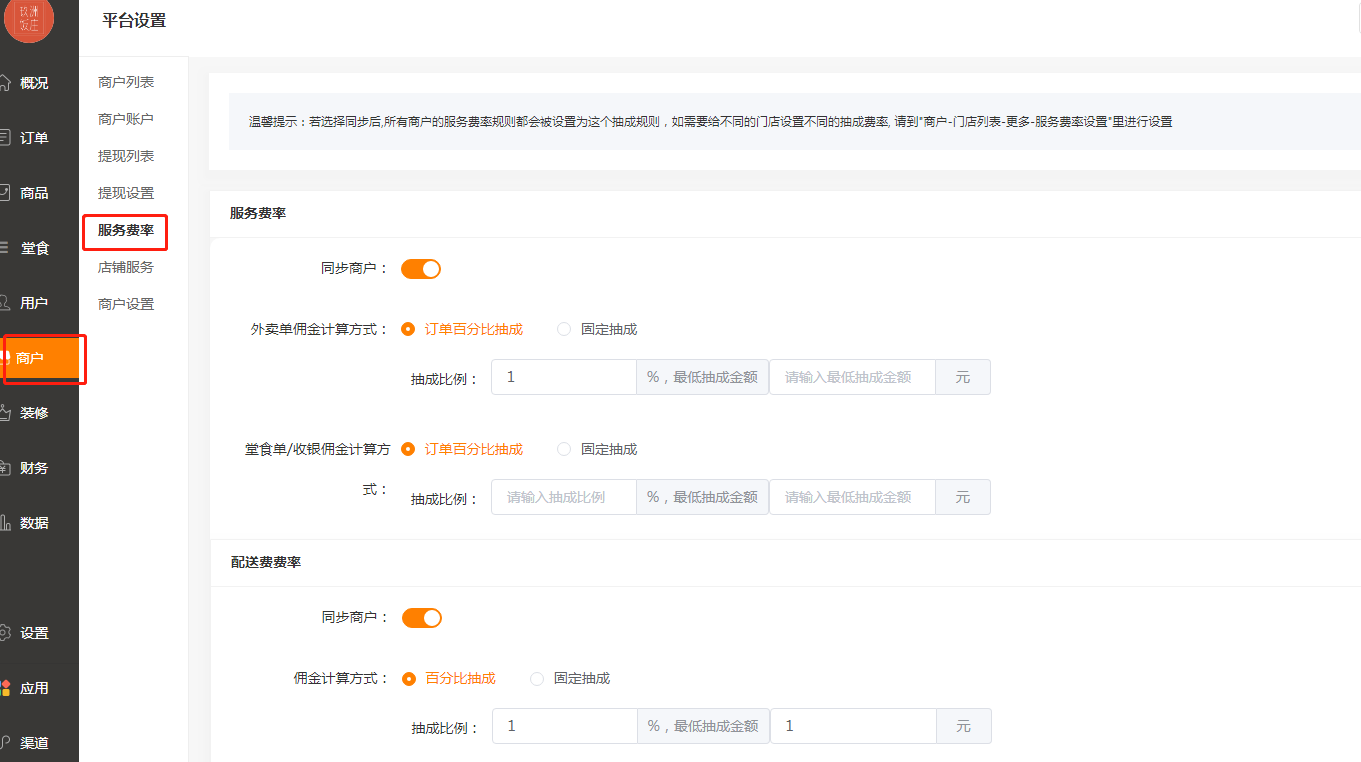
Task: Open the 装修 decoration section
Action: [x=34, y=413]
